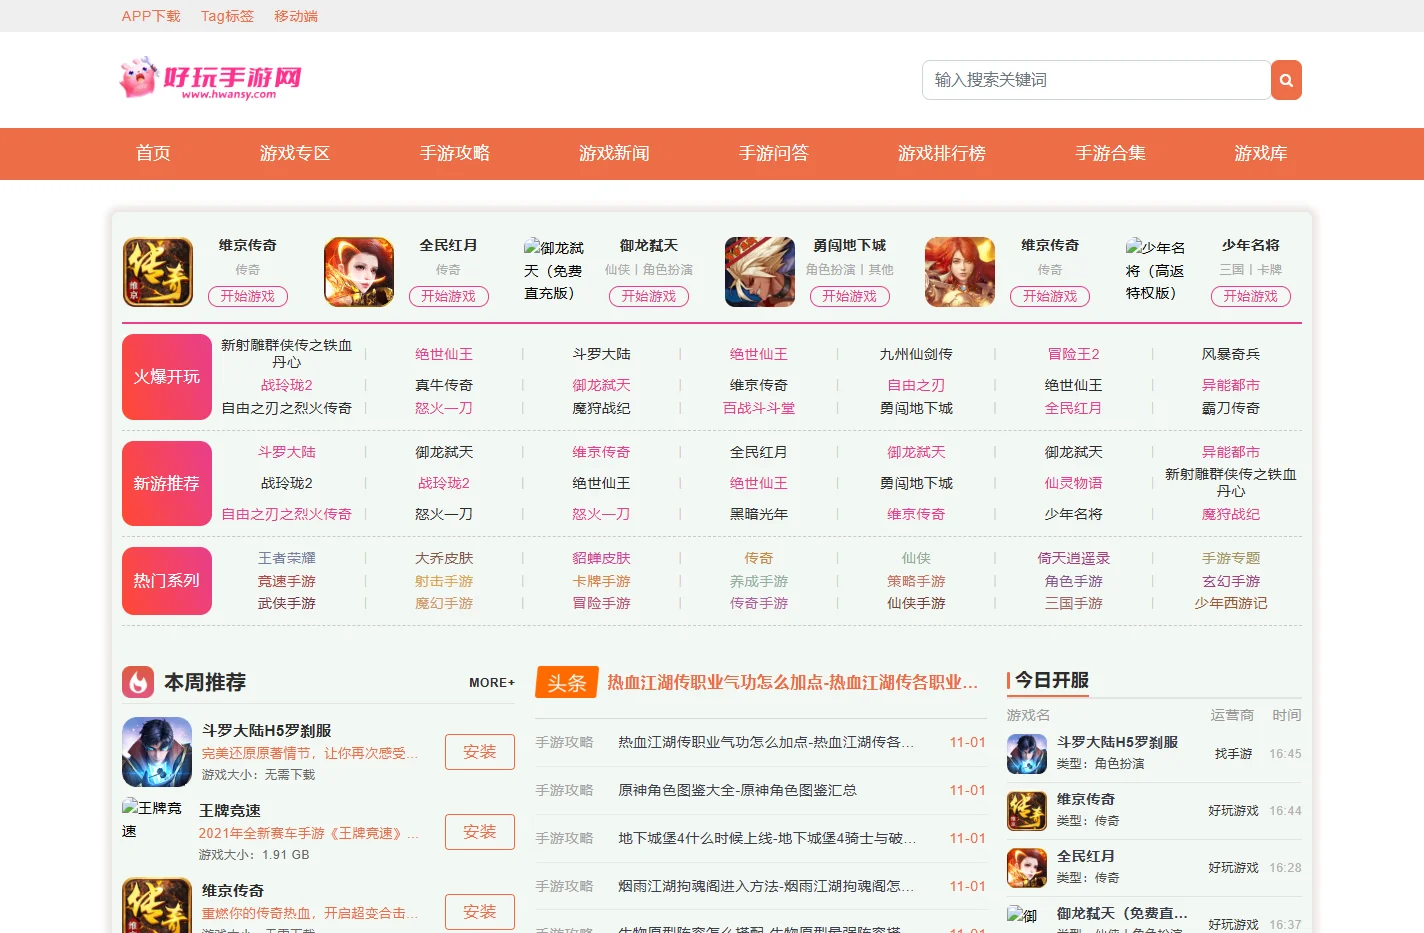Click 风暴奇兵 link
1424x933 pixels.
[x=1231, y=354]
